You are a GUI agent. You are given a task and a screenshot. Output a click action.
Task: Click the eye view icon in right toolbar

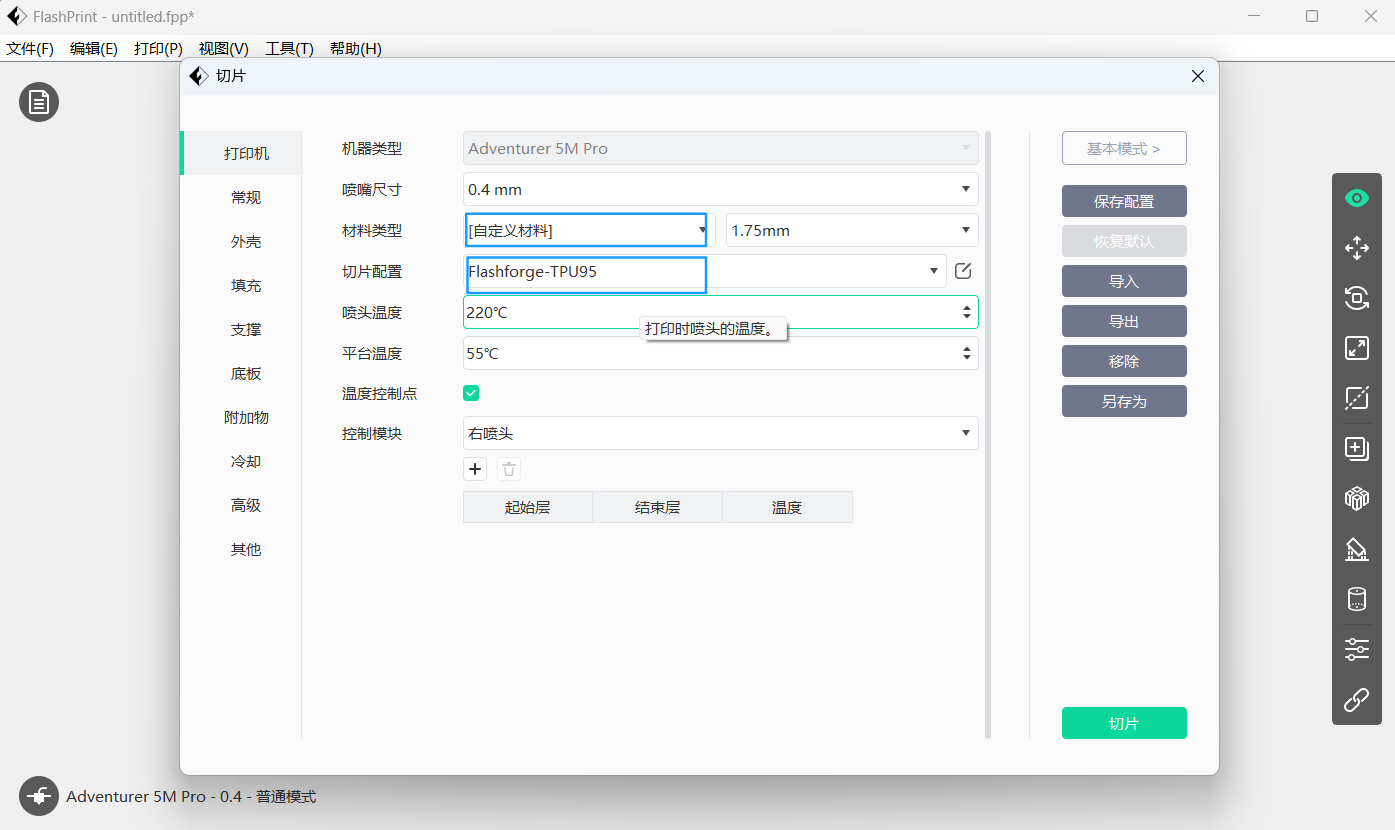tap(1356, 198)
